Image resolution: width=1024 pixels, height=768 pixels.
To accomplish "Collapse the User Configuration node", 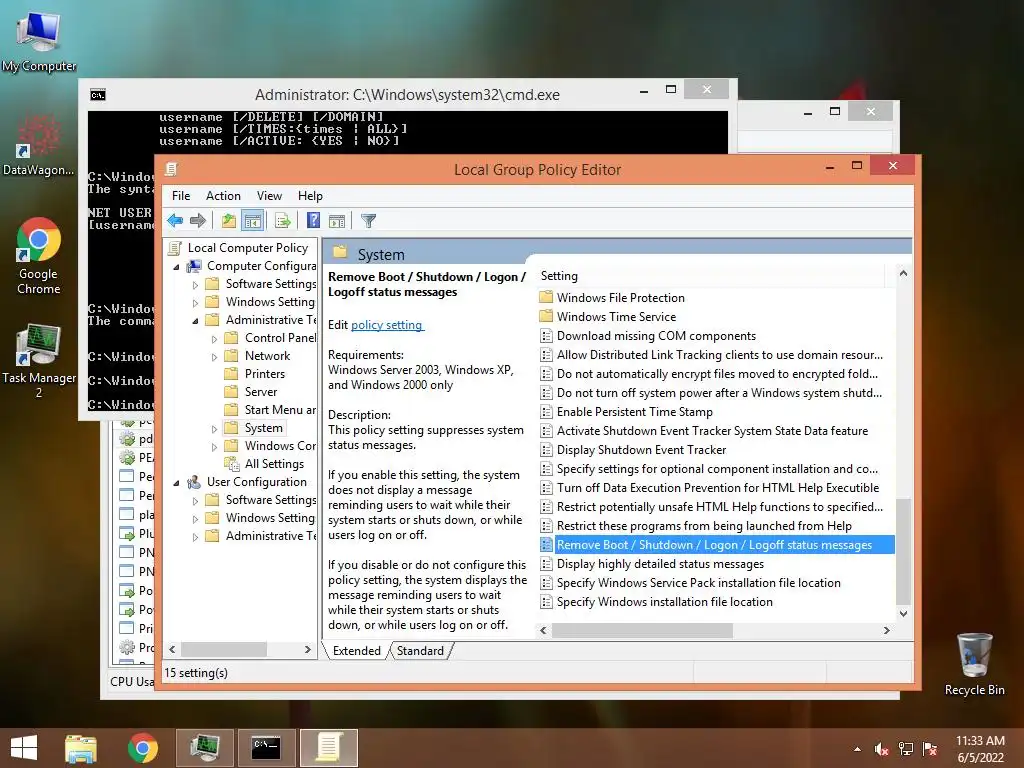I will [x=176, y=483].
